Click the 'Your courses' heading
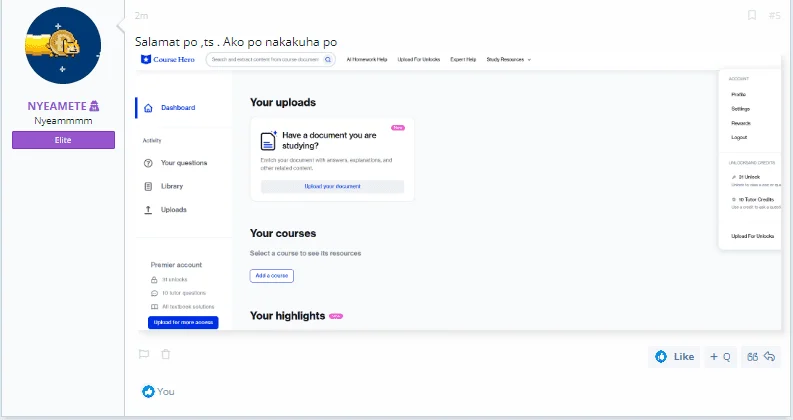This screenshot has height=420, width=793. (x=283, y=233)
